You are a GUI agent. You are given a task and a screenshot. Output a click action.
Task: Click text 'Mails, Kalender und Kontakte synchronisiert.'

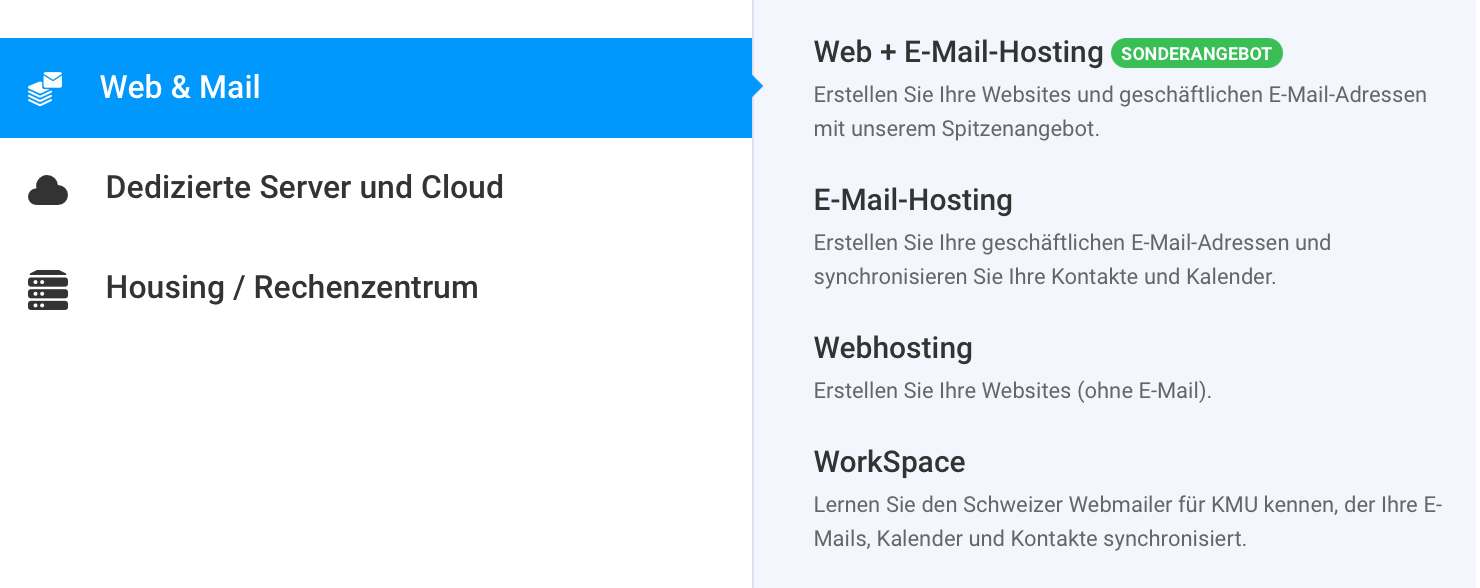coord(1030,539)
